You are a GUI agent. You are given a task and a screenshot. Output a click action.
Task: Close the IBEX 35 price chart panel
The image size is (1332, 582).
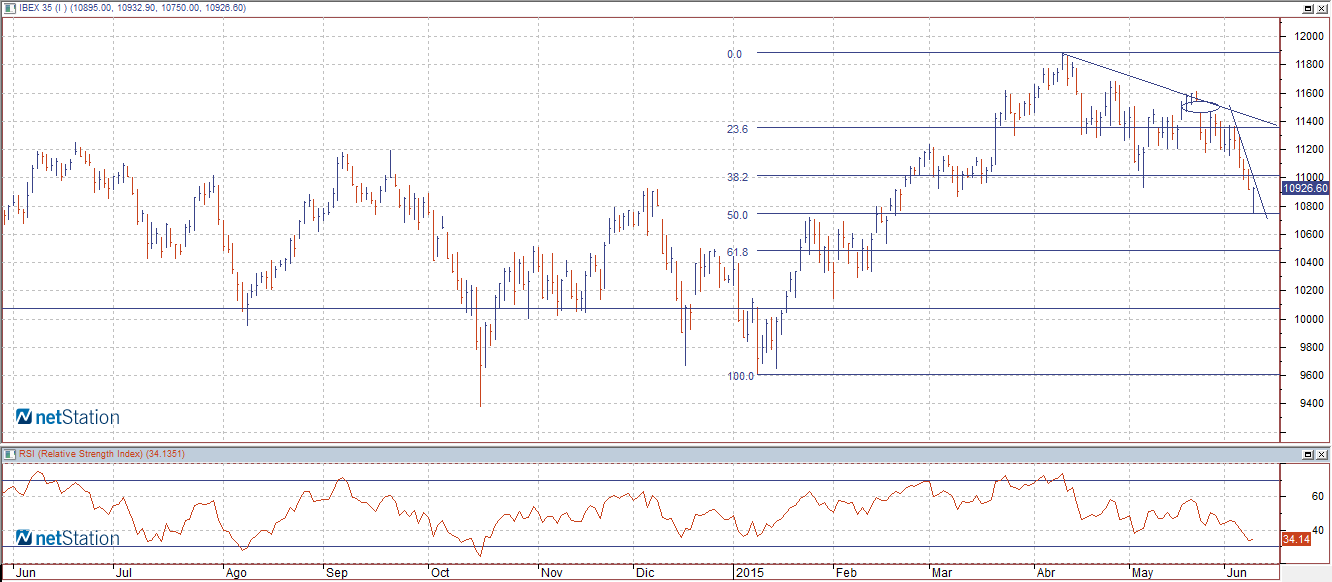pos(1322,8)
